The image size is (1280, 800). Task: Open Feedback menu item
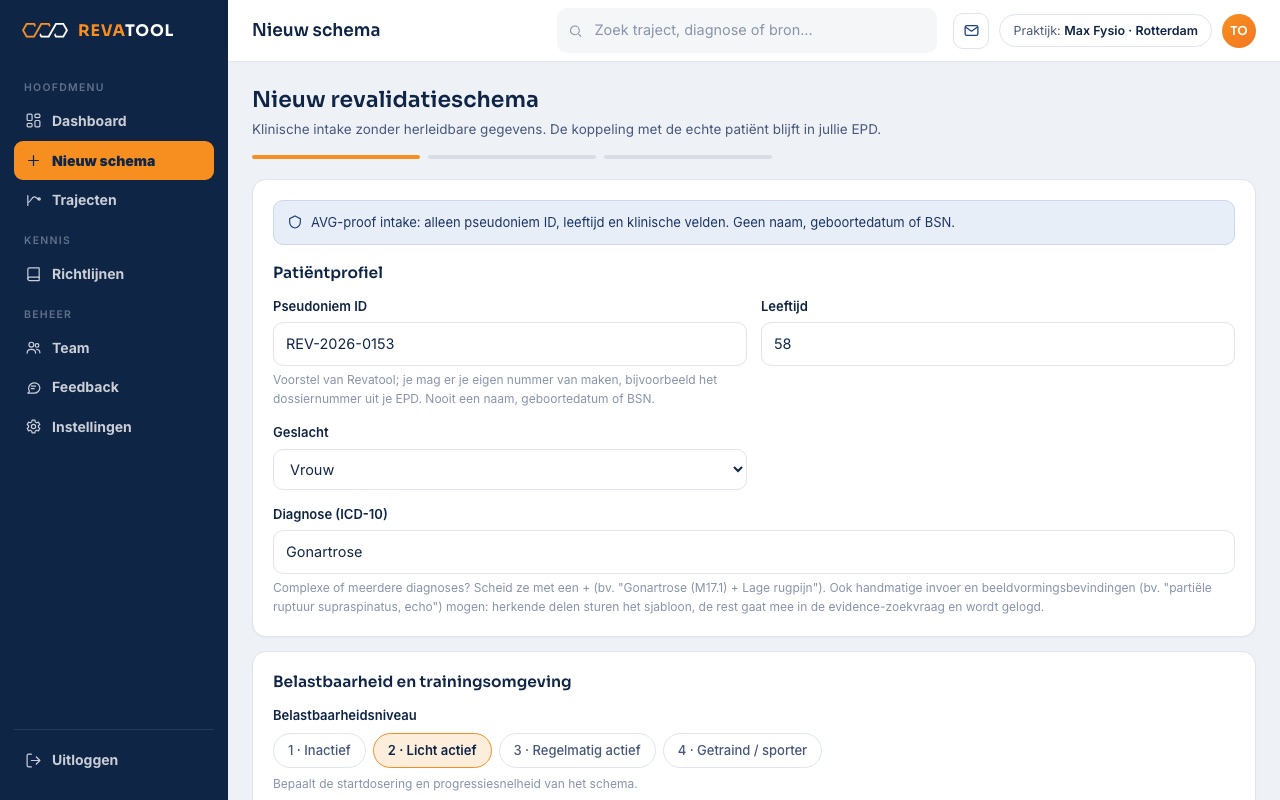click(114, 387)
